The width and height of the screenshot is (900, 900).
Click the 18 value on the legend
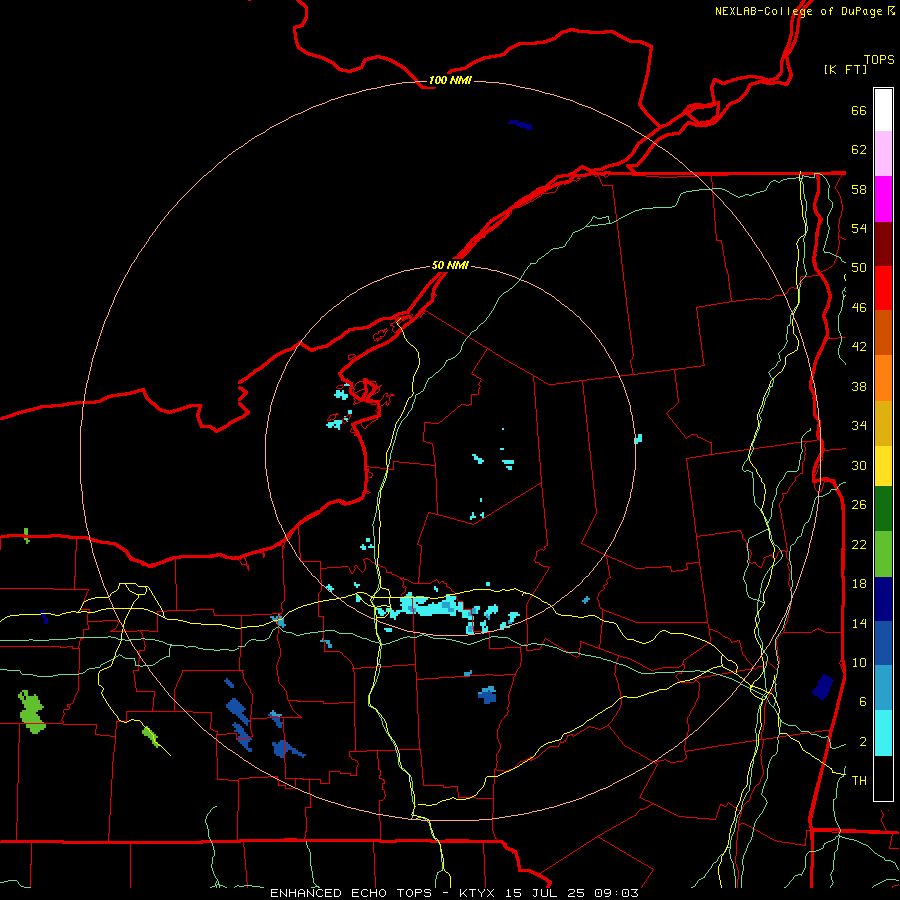click(859, 584)
